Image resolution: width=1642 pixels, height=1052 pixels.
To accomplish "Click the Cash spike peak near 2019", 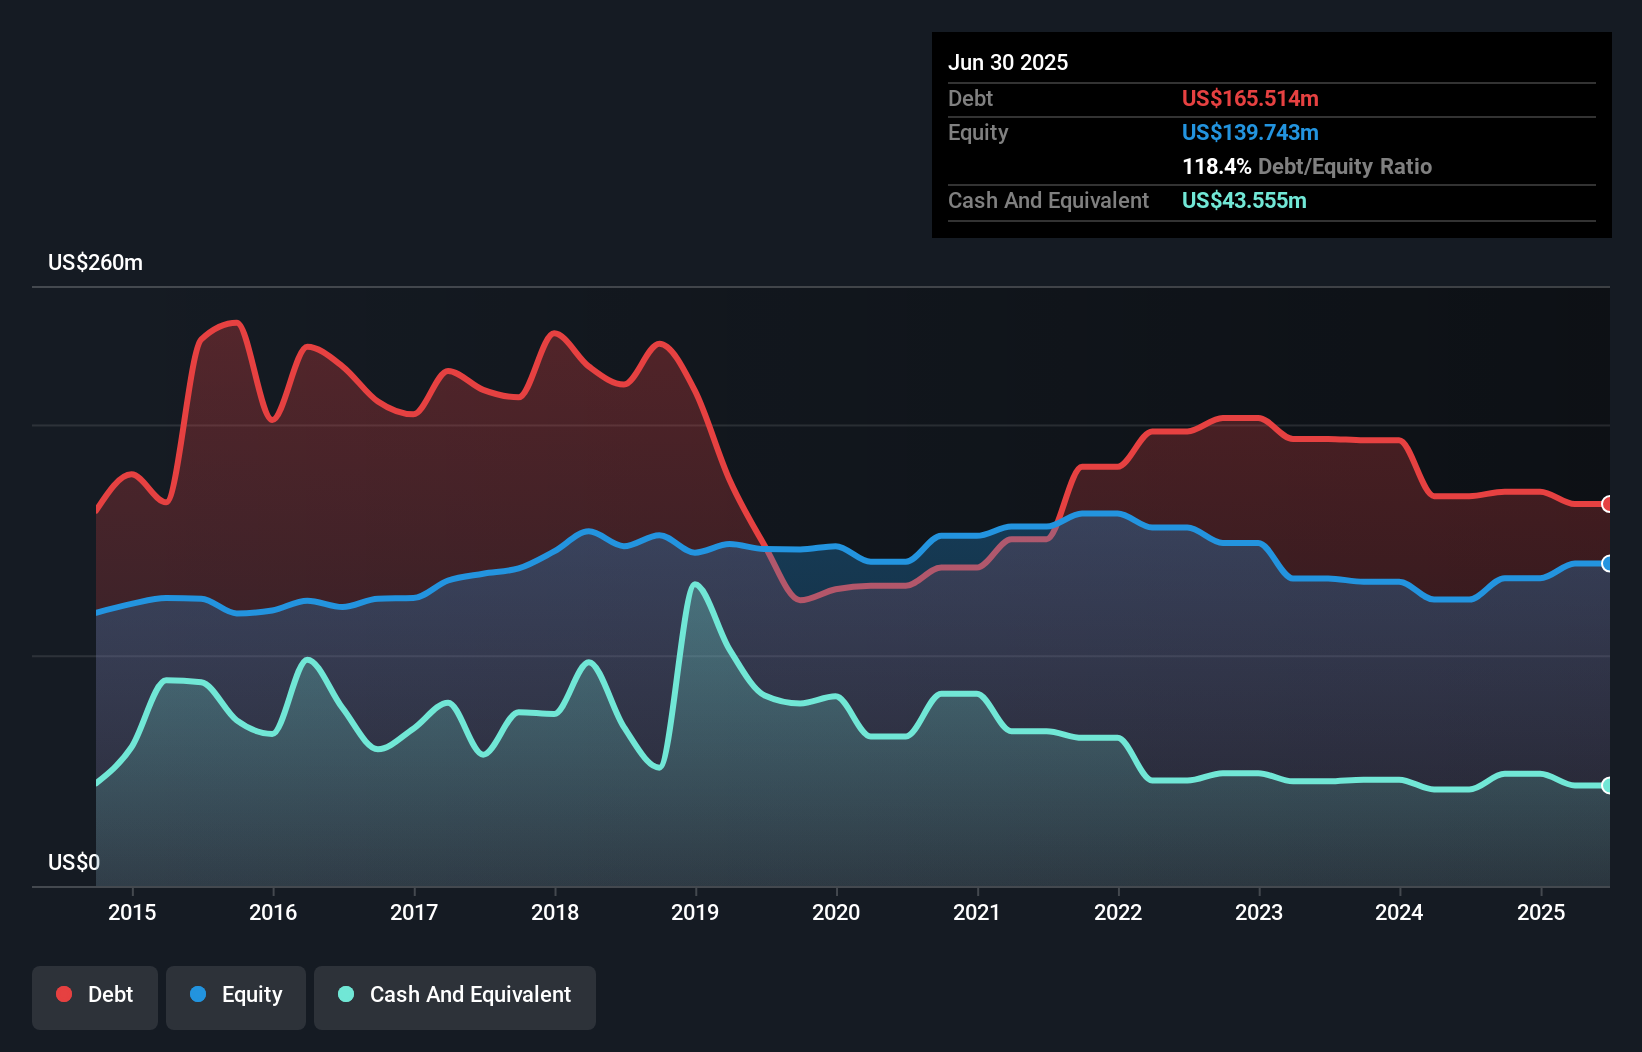I will (697, 585).
